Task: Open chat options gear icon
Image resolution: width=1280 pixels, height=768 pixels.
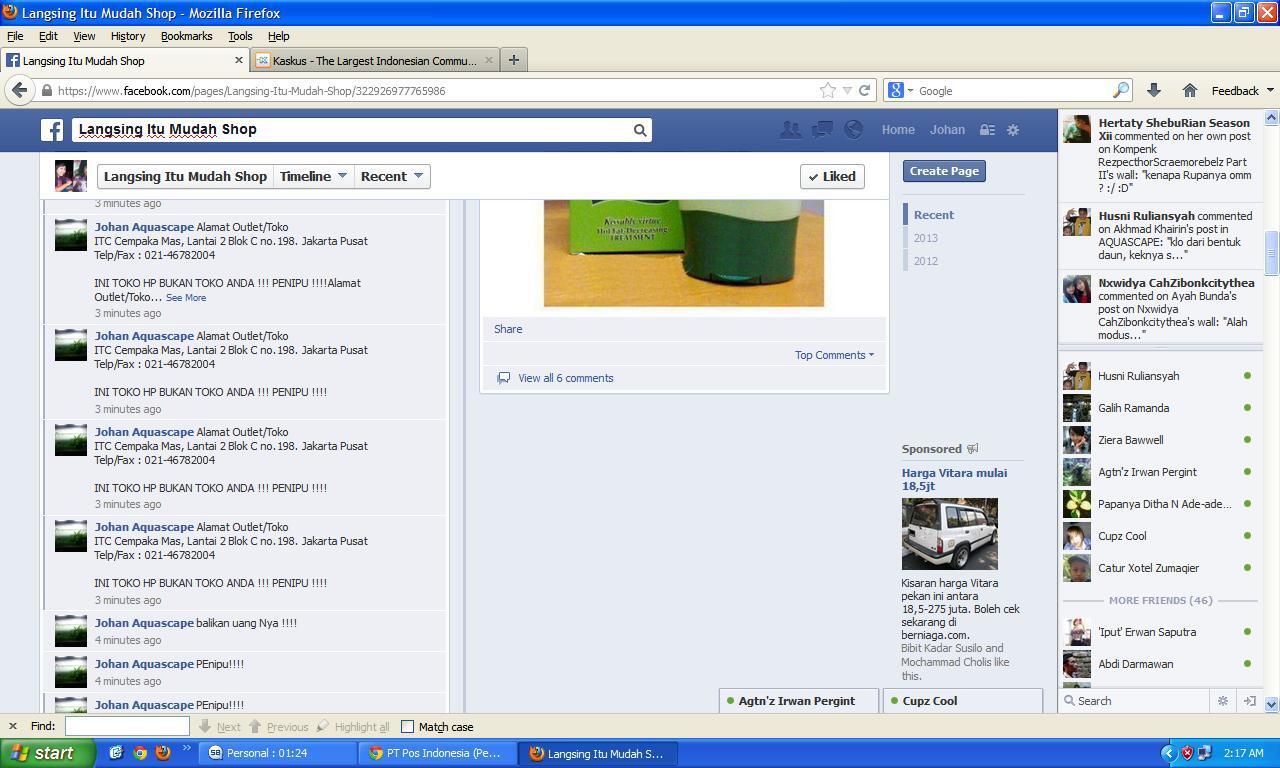Action: tap(1222, 701)
